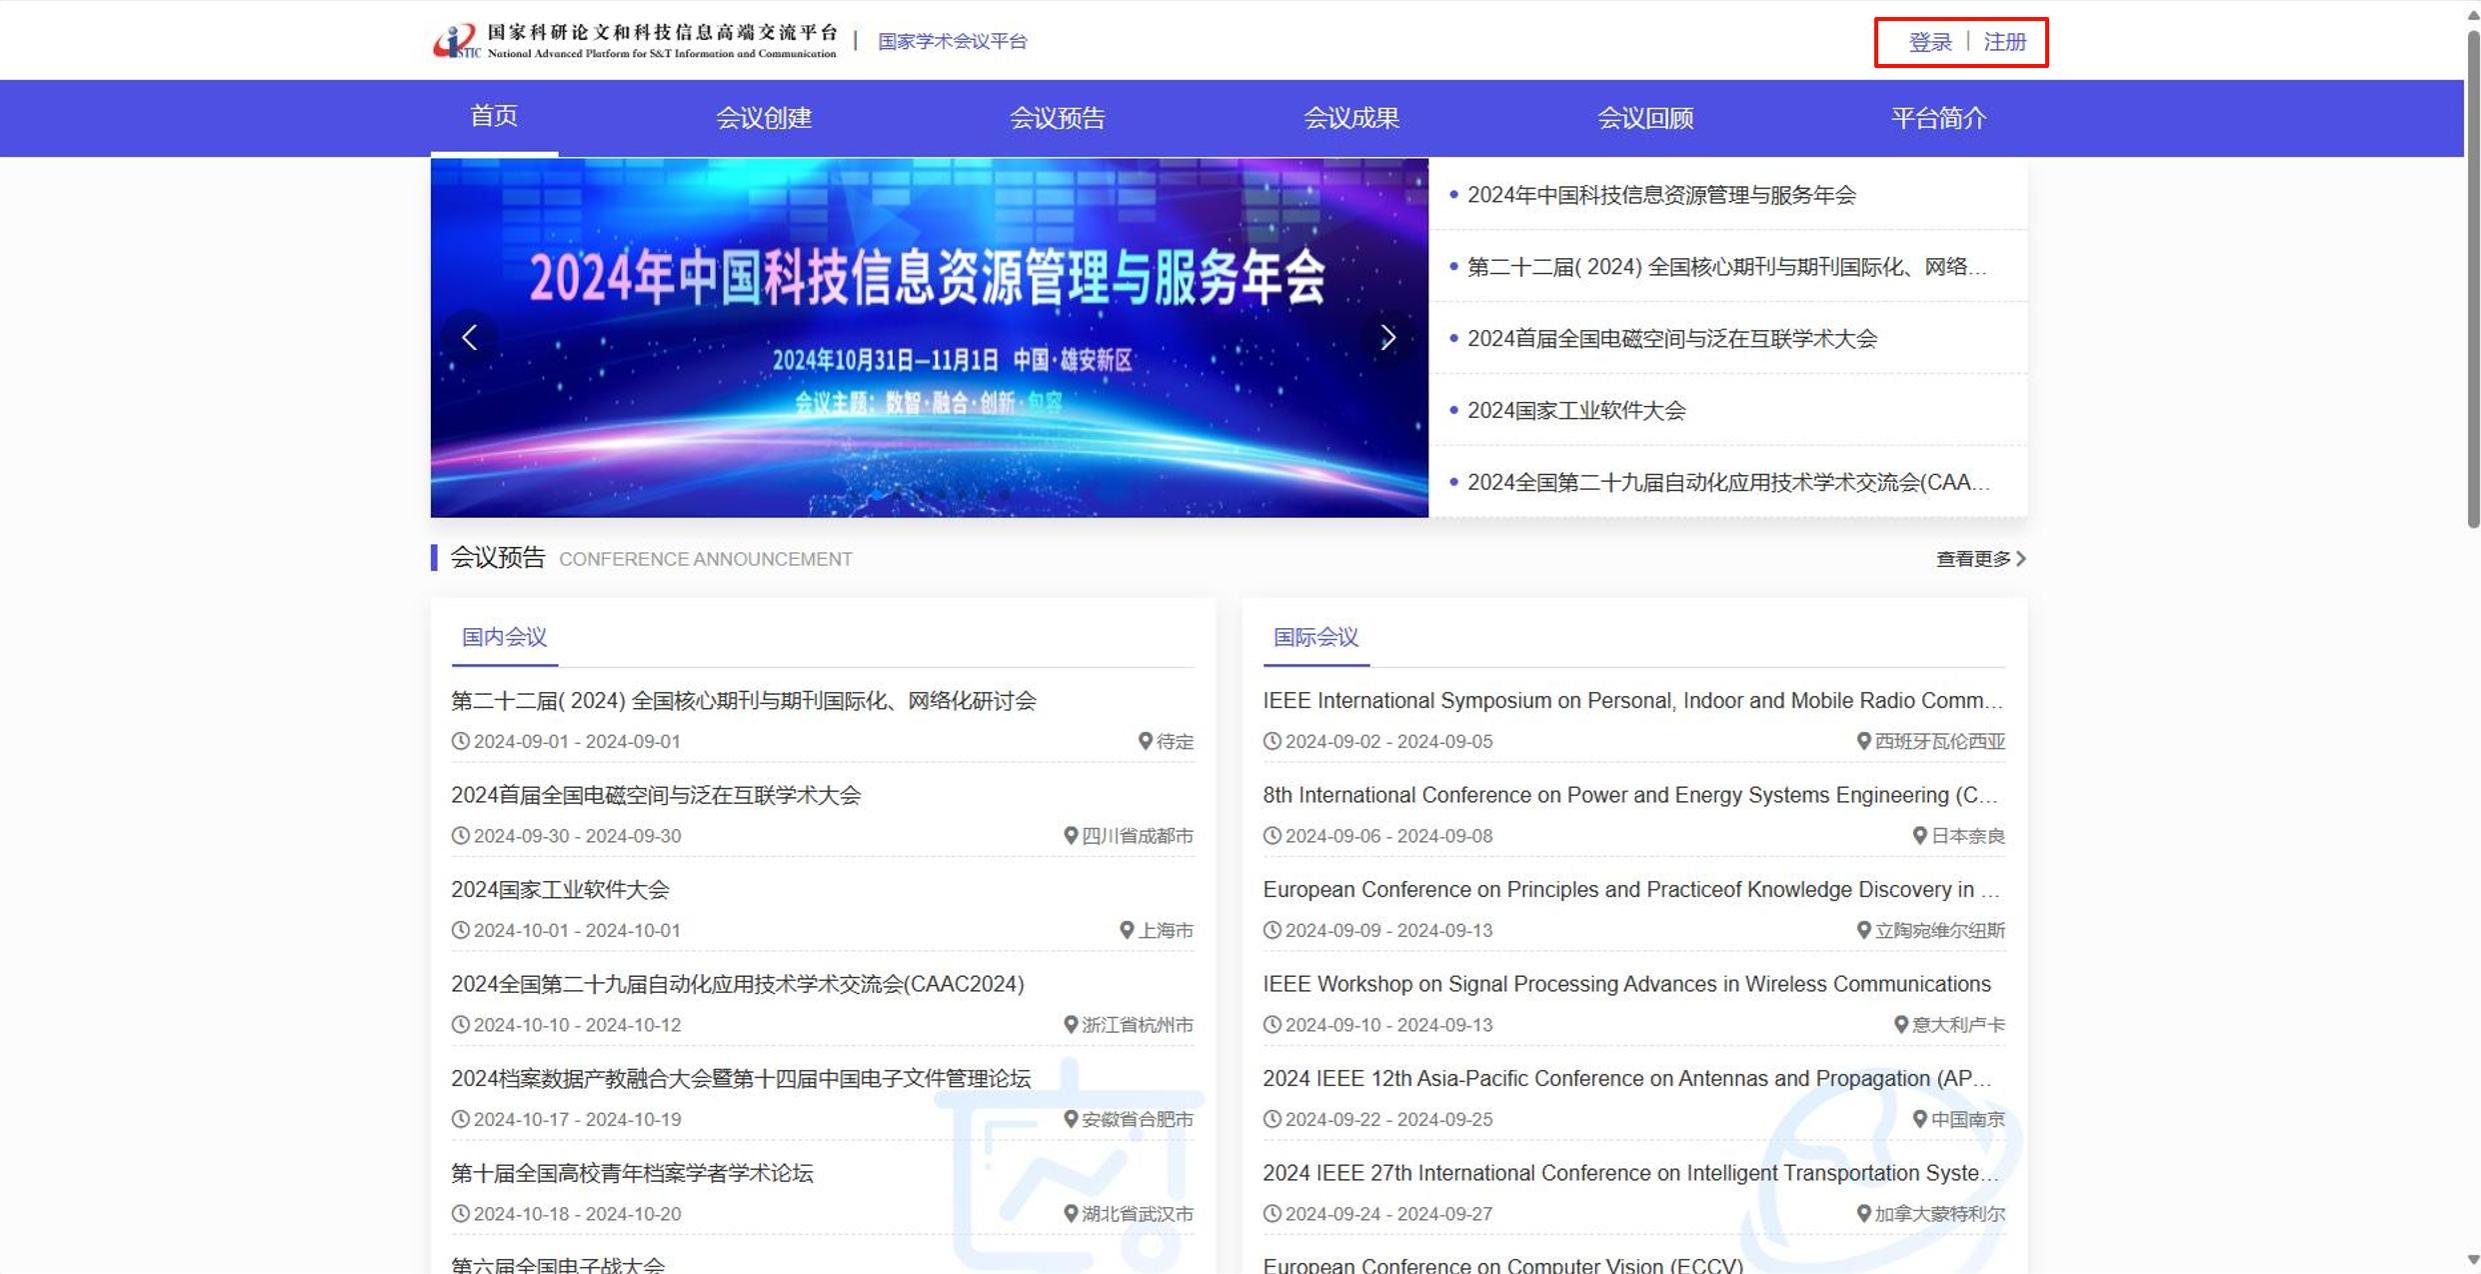The image size is (2481, 1274).
Task: Open 2024国家工业软件大会 in side list
Action: click(x=1576, y=411)
